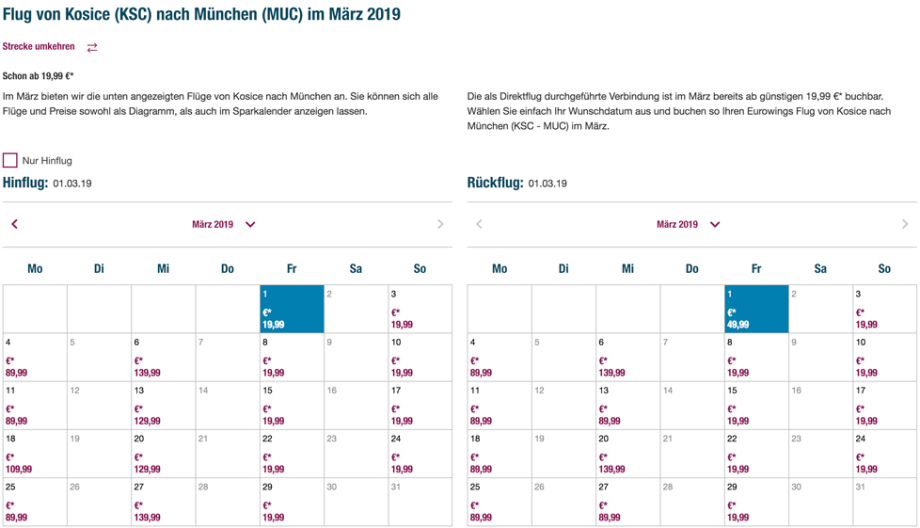920x528 pixels.
Task: Select March 1 return flight for 49,99
Action: (756, 310)
